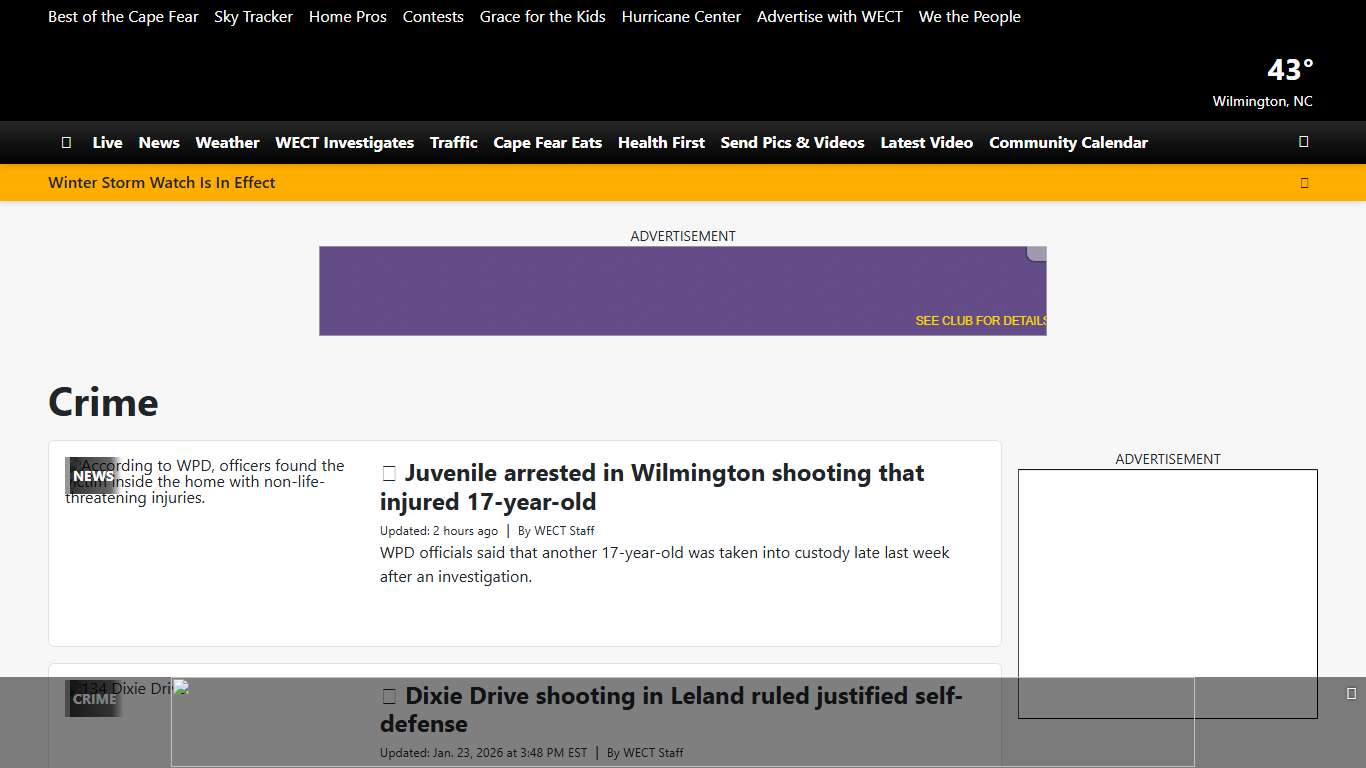This screenshot has width=1366, height=768.
Task: Open the Weather menu item
Action: pyautogui.click(x=227, y=143)
